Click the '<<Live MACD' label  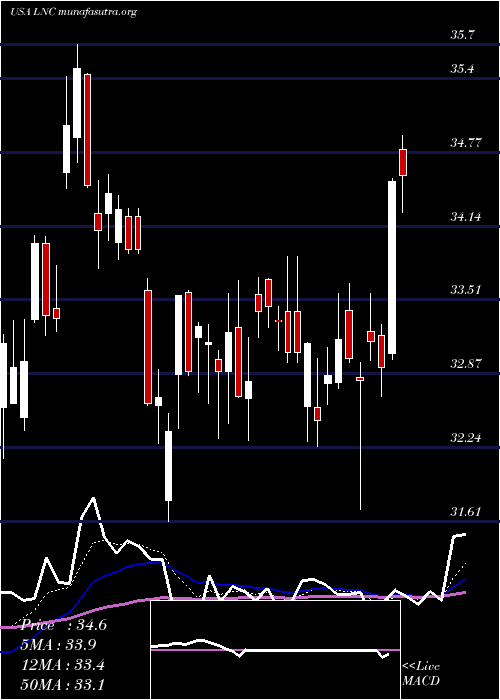[421, 674]
